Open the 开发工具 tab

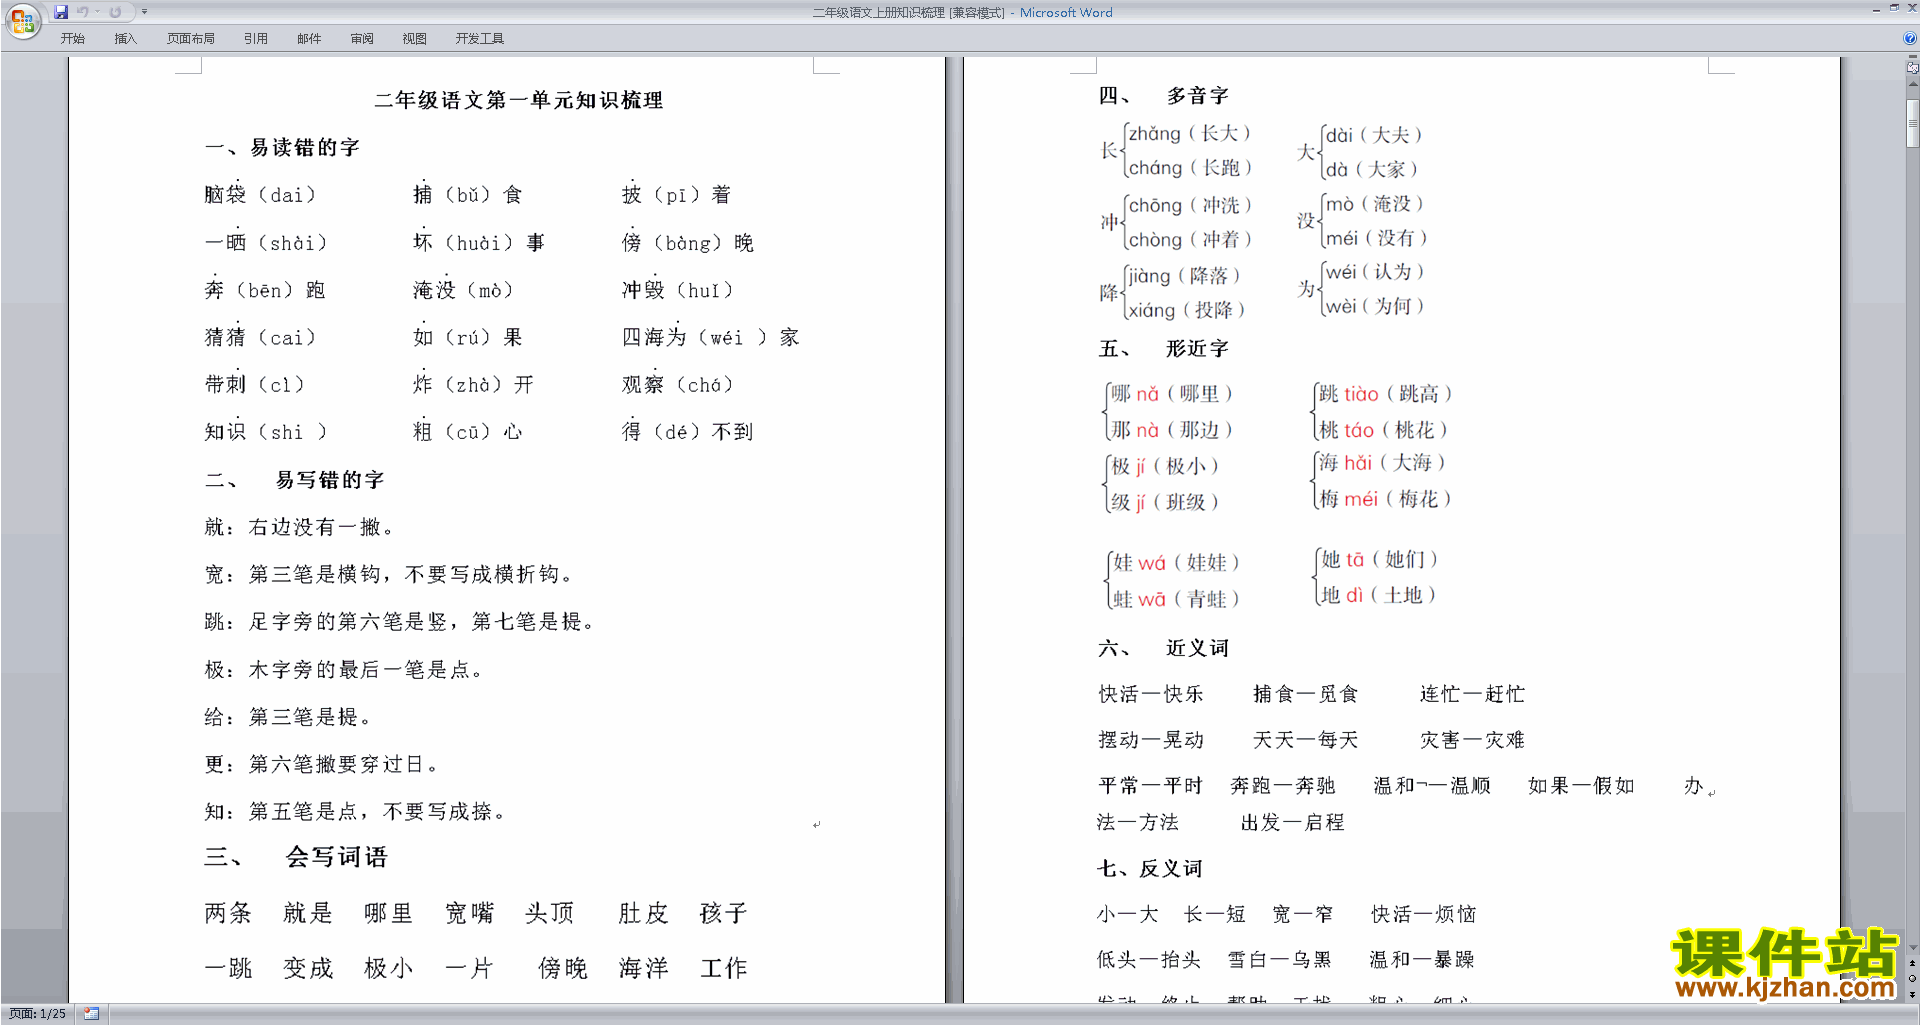480,39
